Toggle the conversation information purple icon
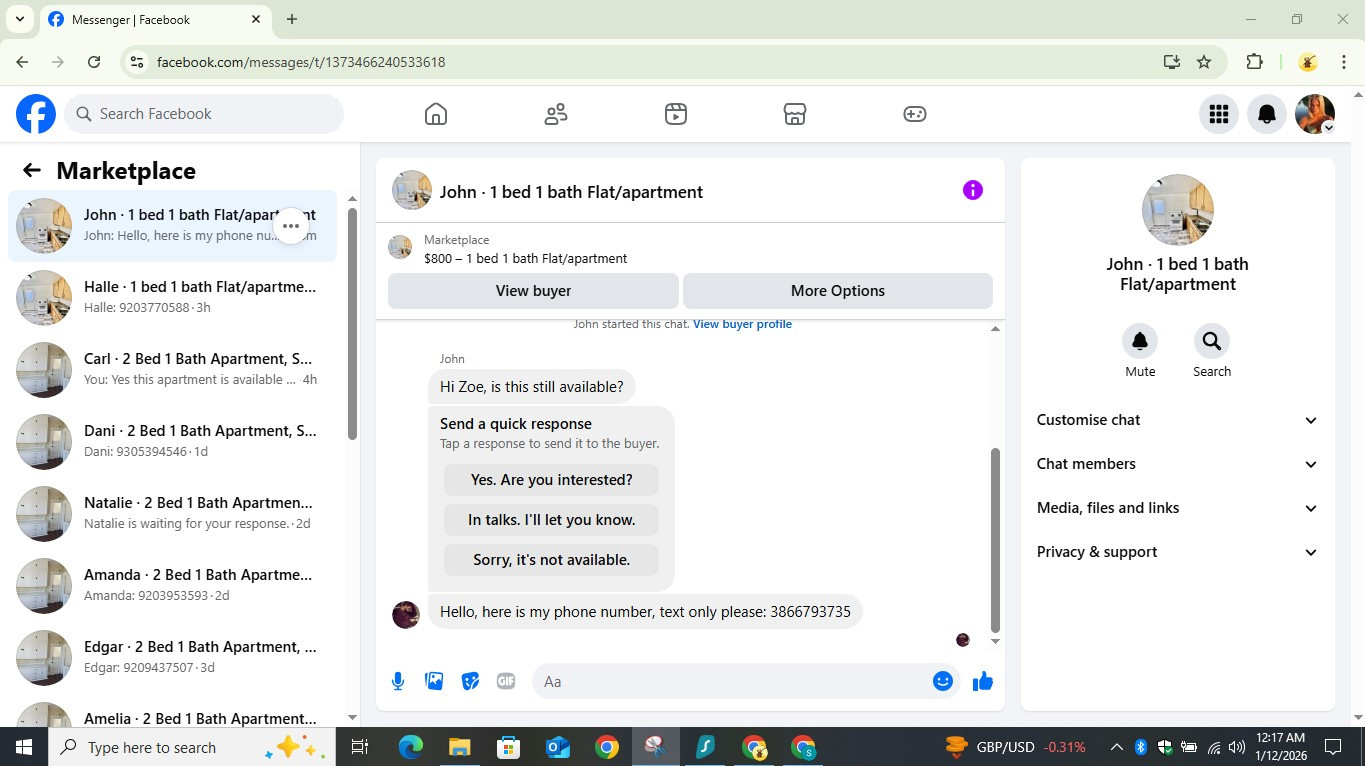Screen dimensions: 1365x766 [x=973, y=190]
